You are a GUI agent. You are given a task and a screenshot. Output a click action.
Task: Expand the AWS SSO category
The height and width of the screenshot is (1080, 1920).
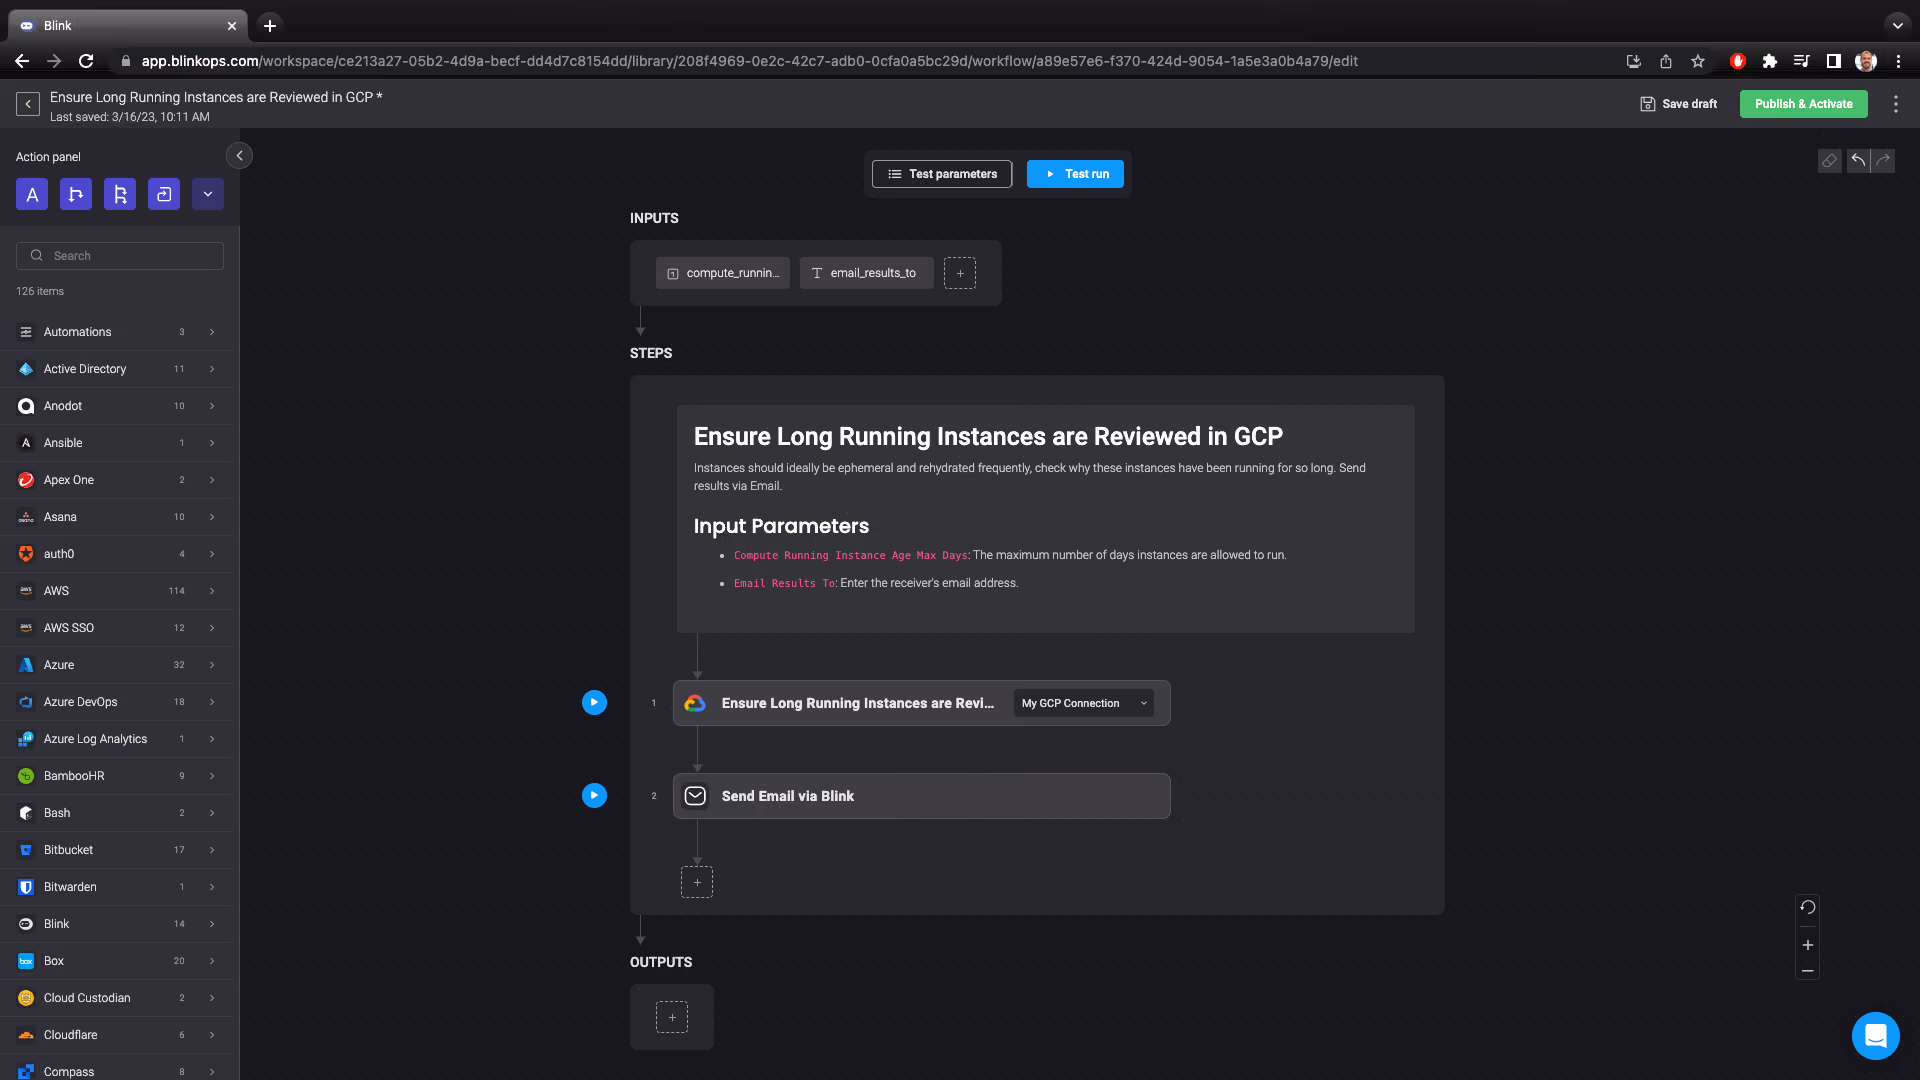[116, 628]
